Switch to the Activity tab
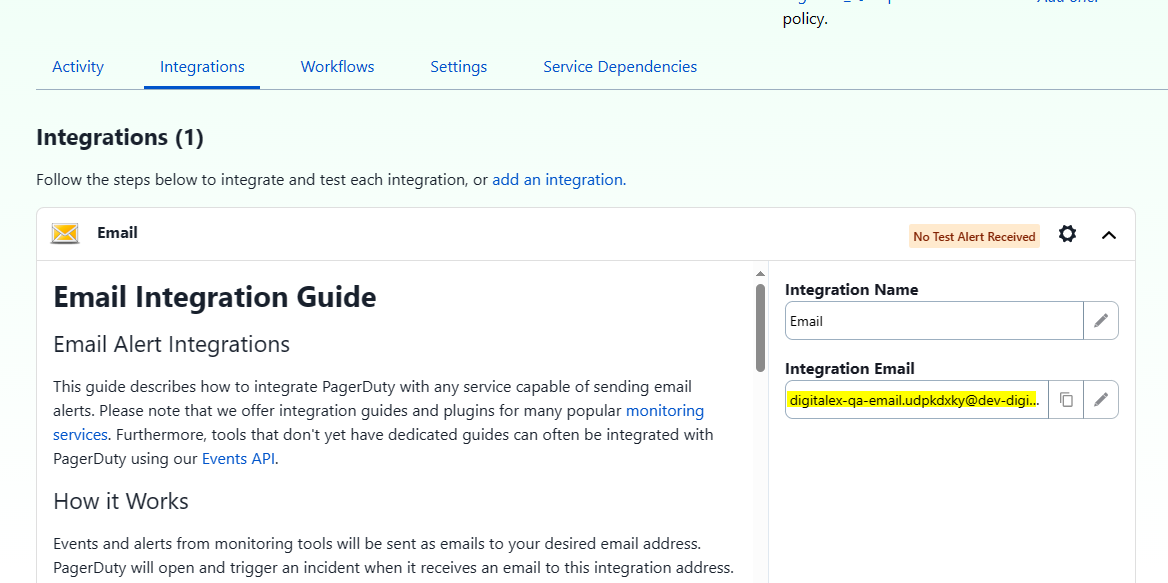1168x583 pixels. pyautogui.click(x=78, y=67)
